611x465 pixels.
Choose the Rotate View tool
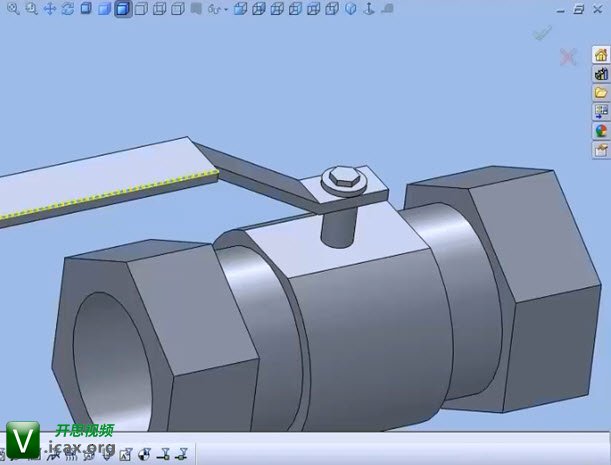pos(68,9)
